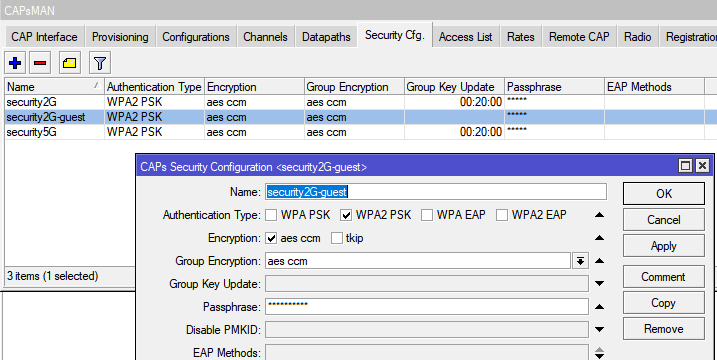Check the WPA2 EAP option
This screenshot has width=717, height=360.
point(502,215)
